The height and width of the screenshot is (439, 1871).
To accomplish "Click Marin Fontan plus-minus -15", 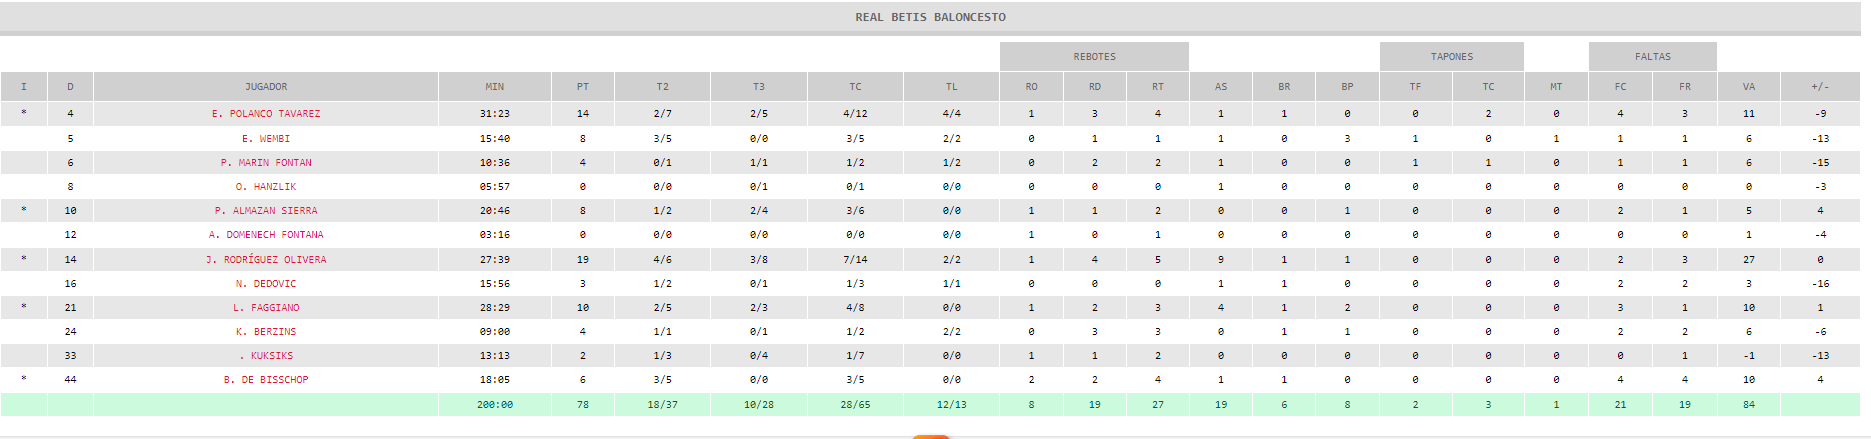I will [x=1820, y=163].
